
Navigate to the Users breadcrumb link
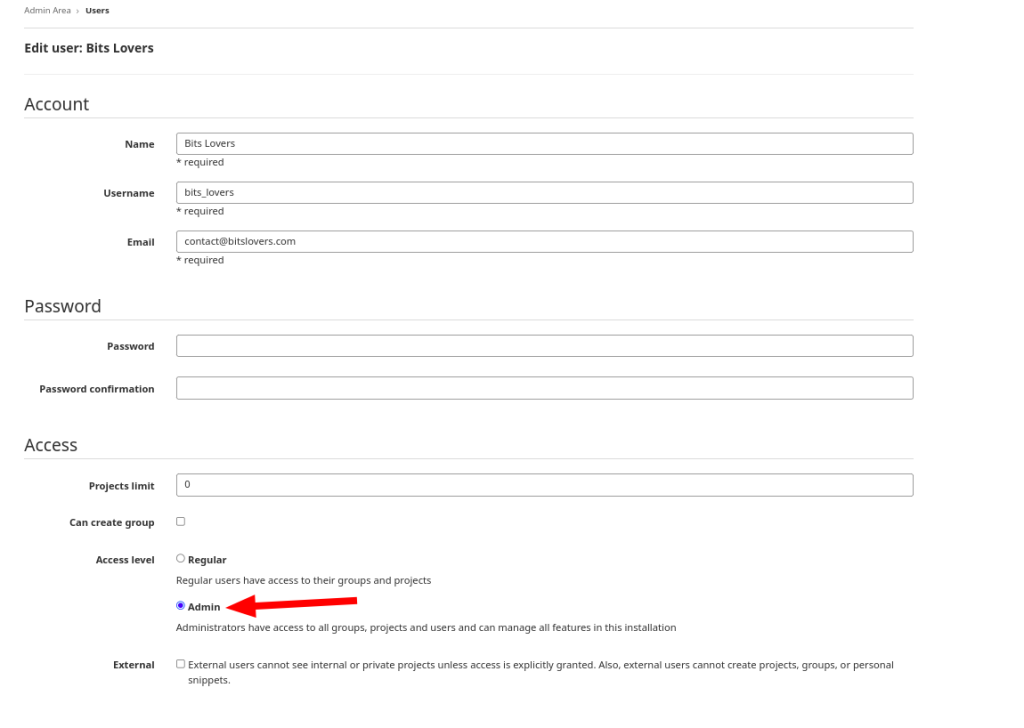[x=97, y=10]
